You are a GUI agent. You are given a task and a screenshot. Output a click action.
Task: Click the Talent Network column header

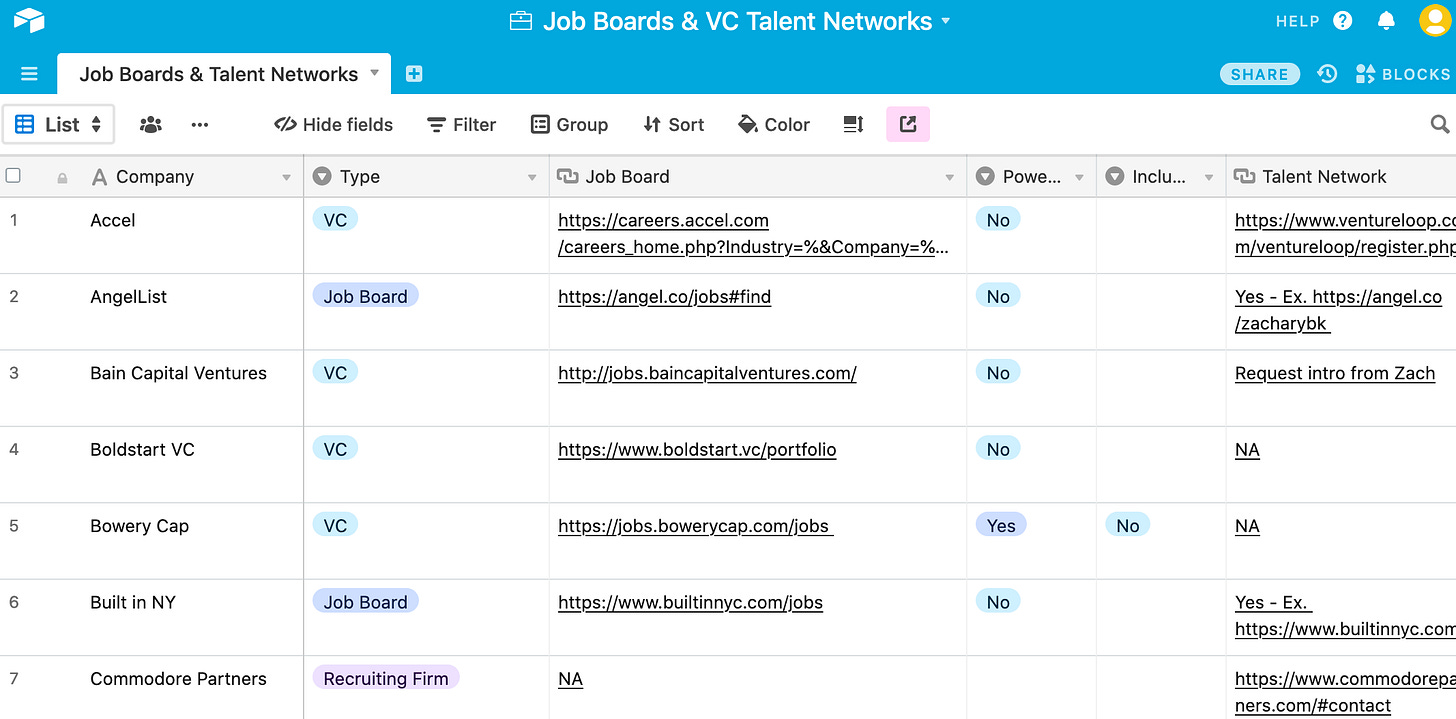pyautogui.click(x=1341, y=176)
